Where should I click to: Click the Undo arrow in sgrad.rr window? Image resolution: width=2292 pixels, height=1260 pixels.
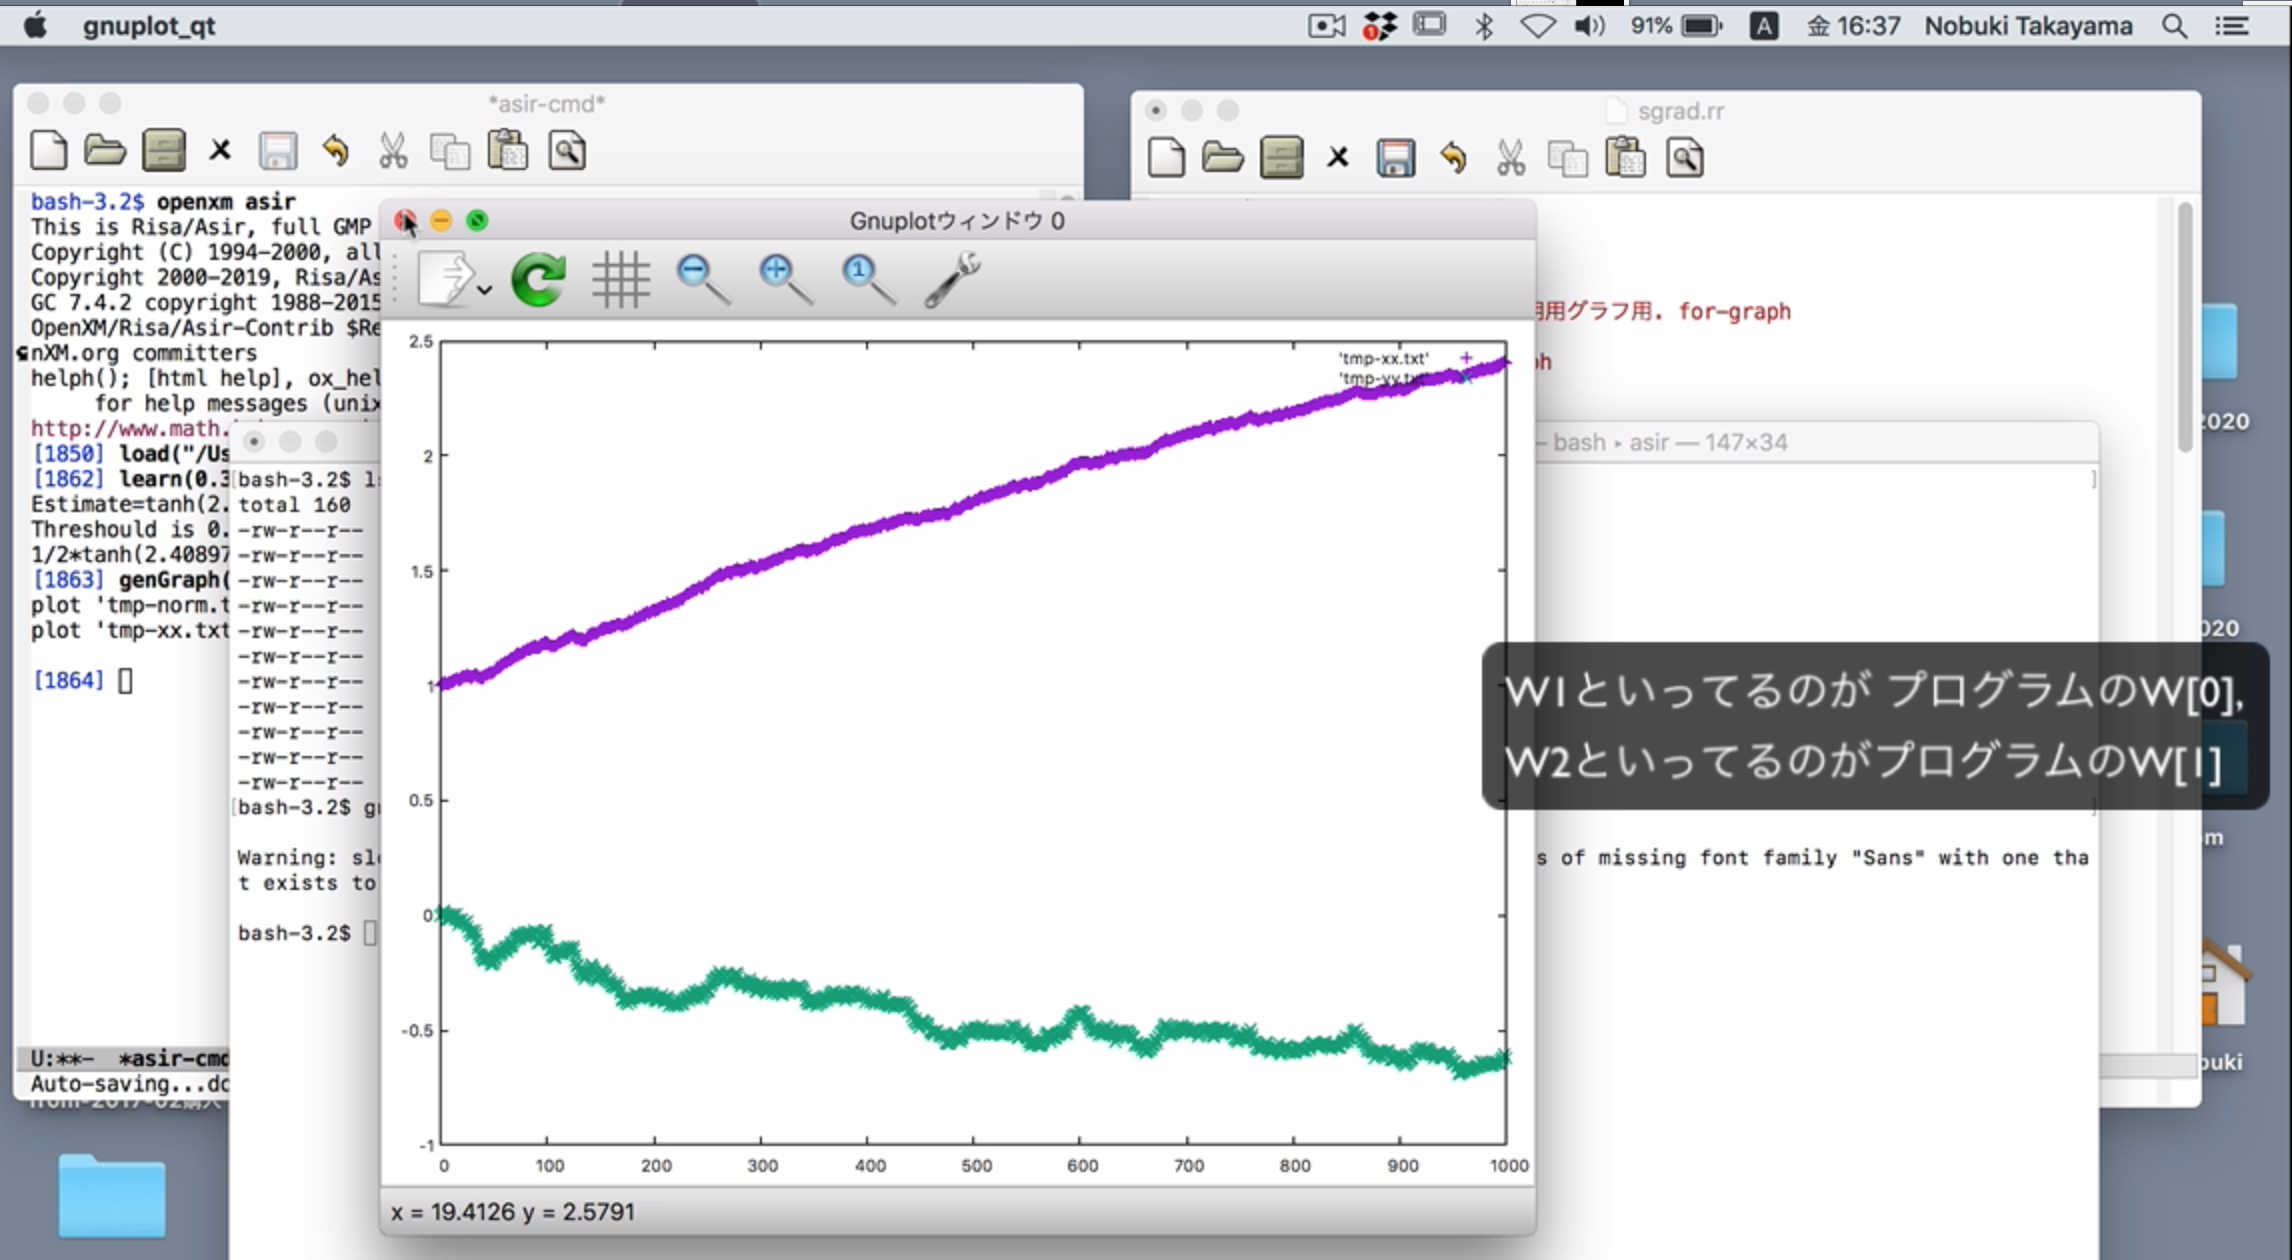1453,158
